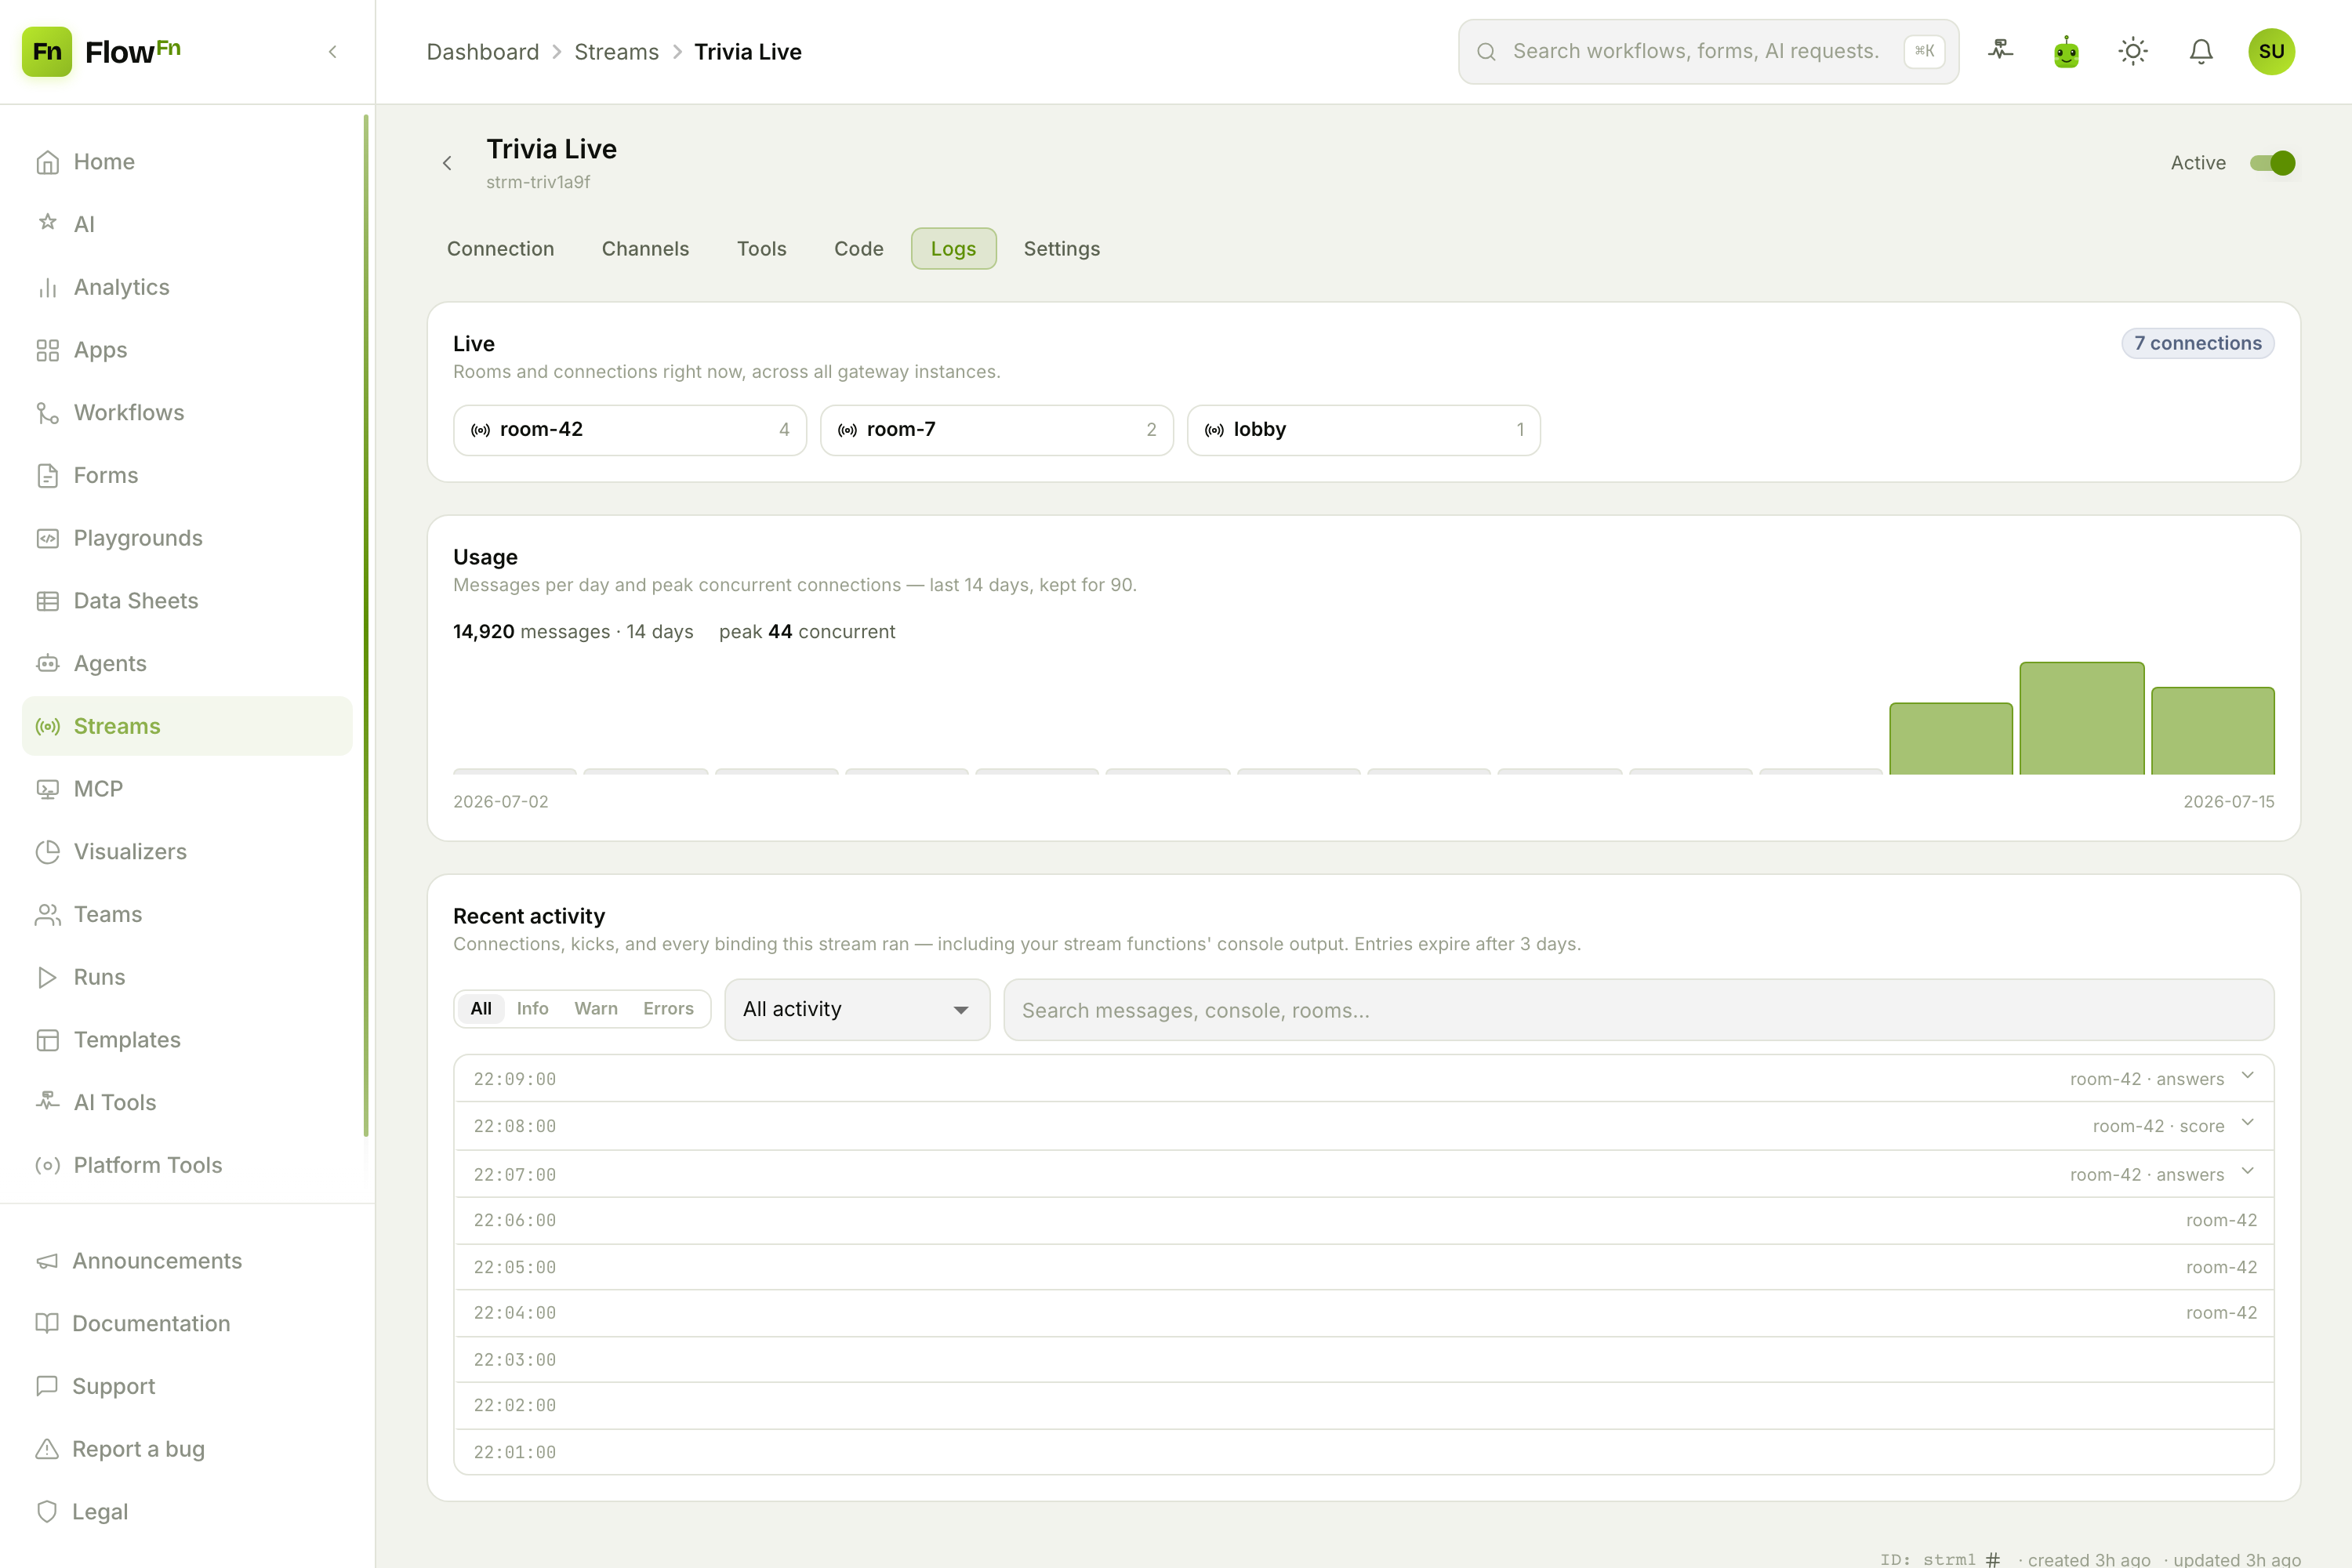The height and width of the screenshot is (1568, 2352).
Task: Focus the Search messages, console, rooms field
Action: (x=1638, y=1010)
